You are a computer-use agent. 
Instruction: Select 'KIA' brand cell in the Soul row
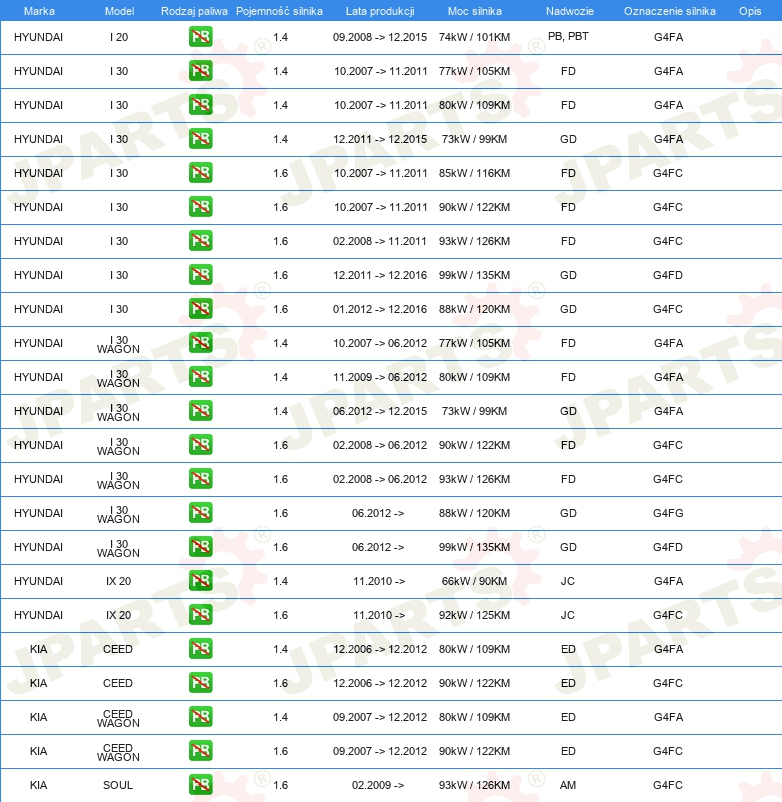pyautogui.click(x=38, y=785)
